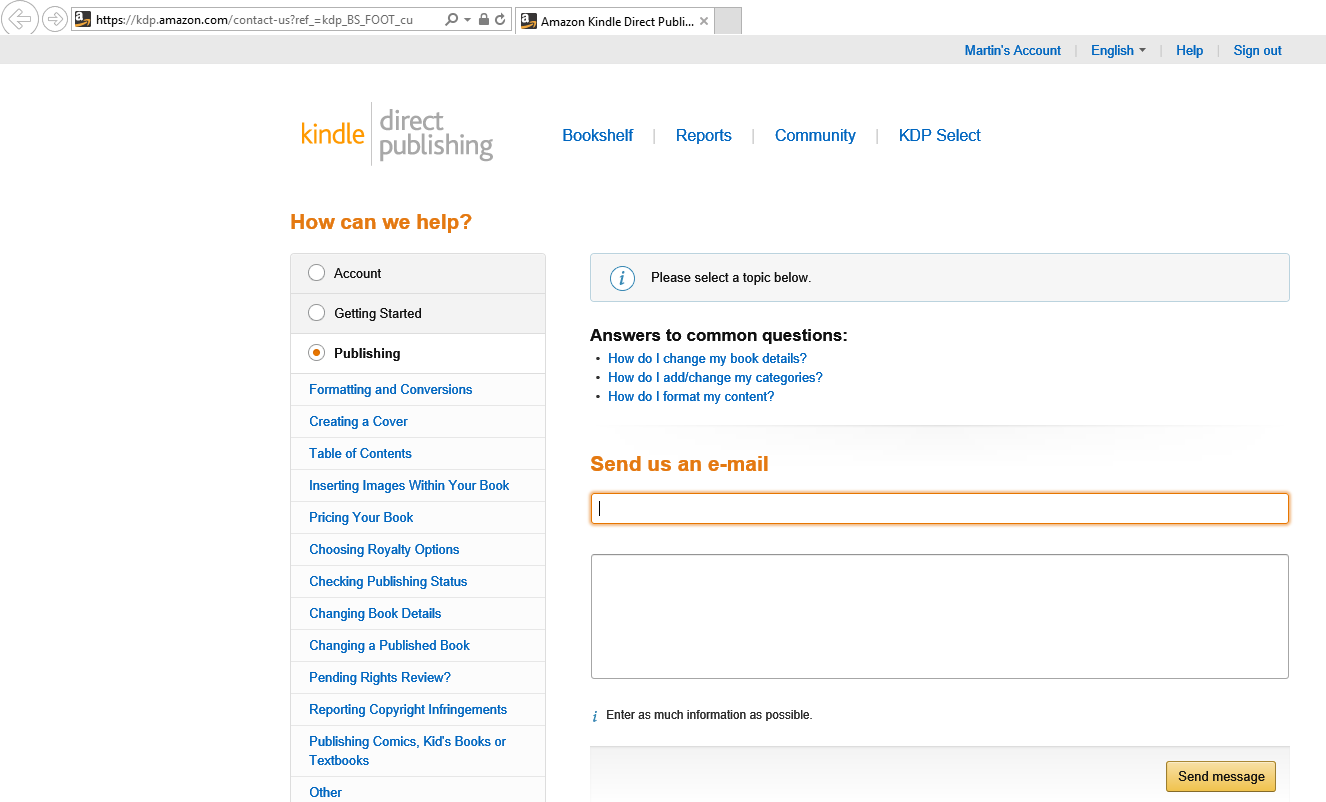Image resolution: width=1326 pixels, height=802 pixels.
Task: Open address bar search dropdown arrow
Action: [467, 19]
